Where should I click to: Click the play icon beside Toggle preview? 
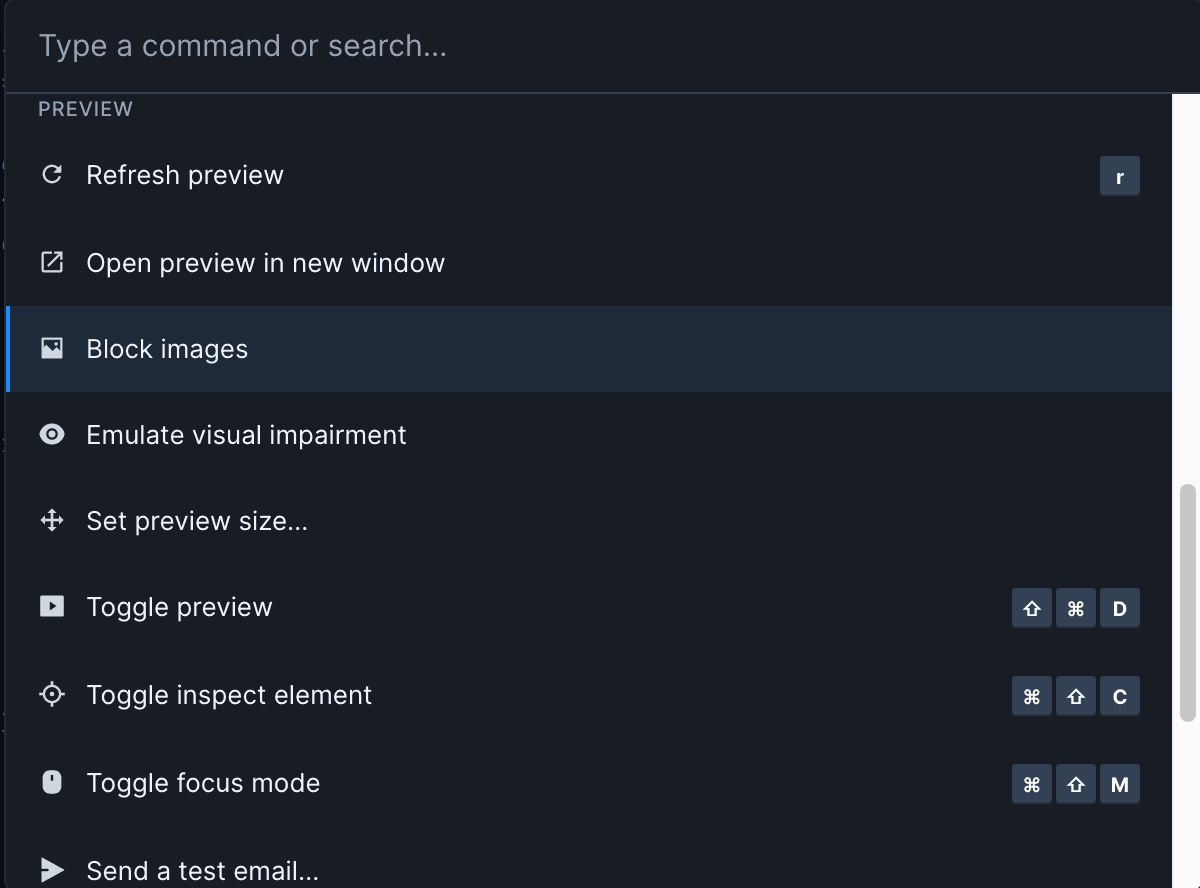coord(51,607)
